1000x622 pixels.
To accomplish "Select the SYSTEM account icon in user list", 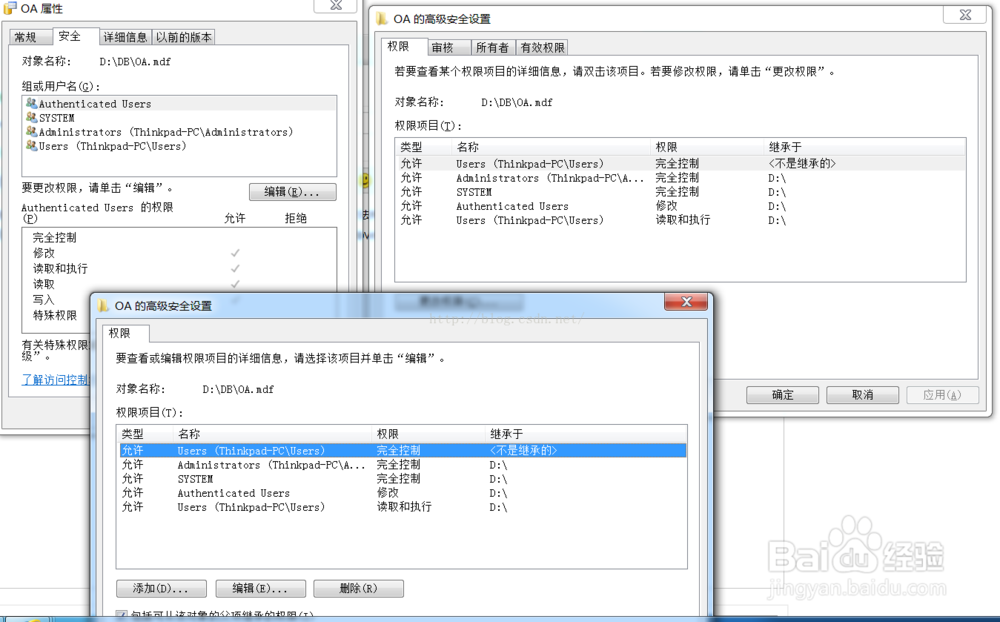I will tap(31, 116).
